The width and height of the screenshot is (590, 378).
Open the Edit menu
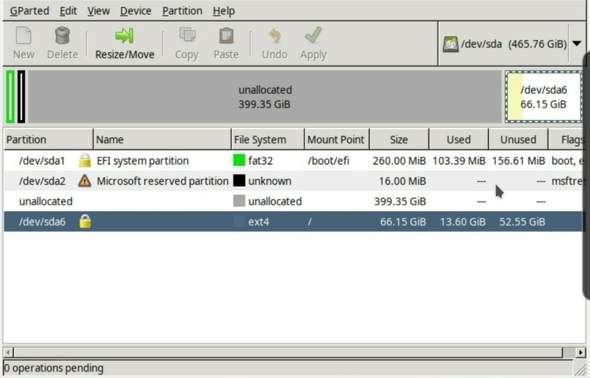(68, 11)
